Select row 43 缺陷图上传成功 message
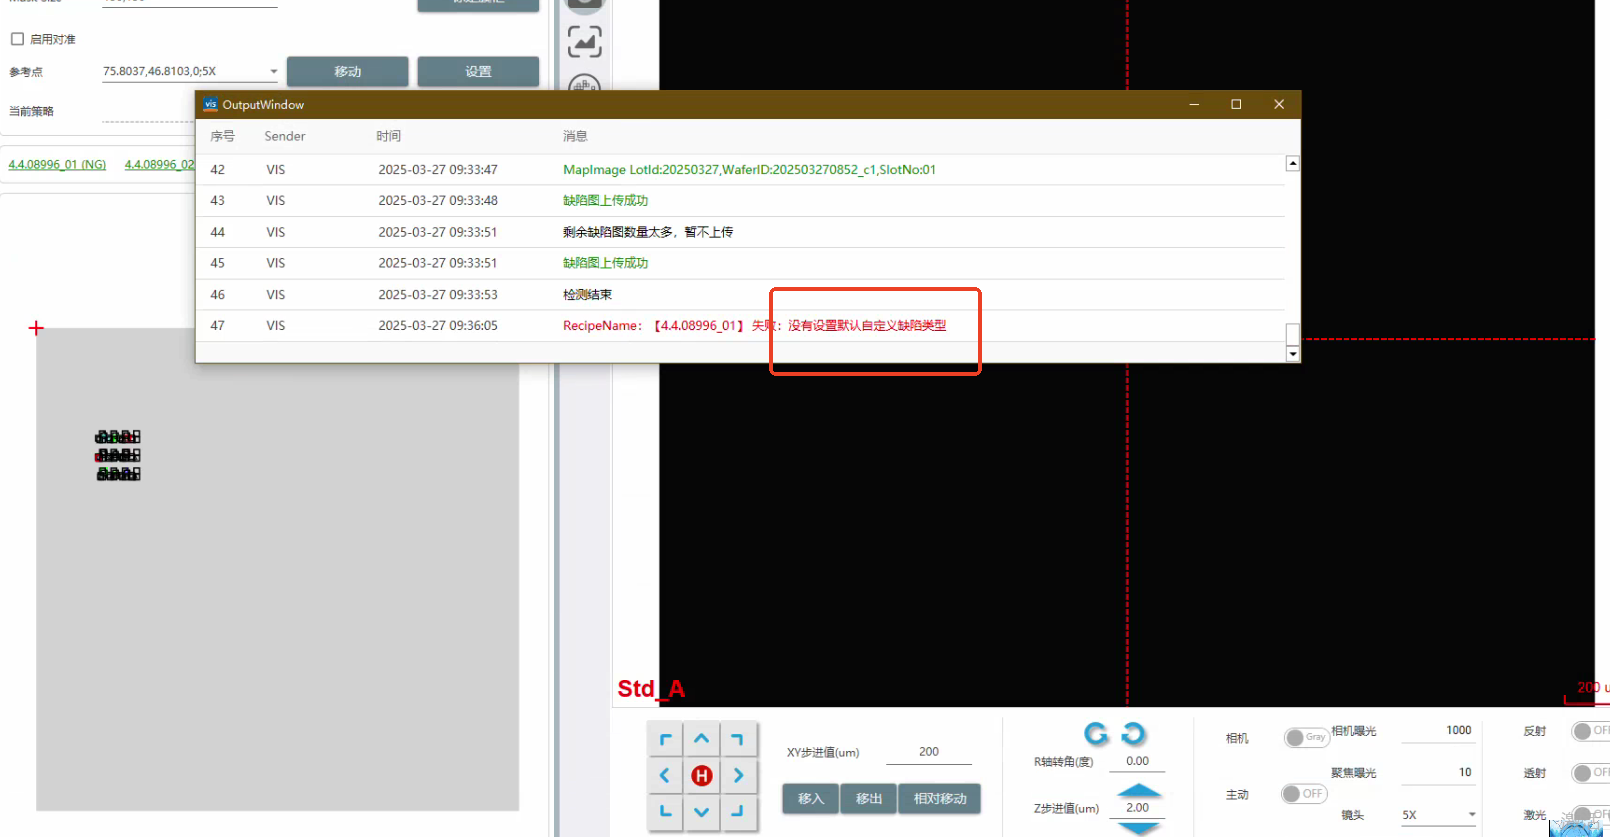The width and height of the screenshot is (1610, 837). pos(605,201)
